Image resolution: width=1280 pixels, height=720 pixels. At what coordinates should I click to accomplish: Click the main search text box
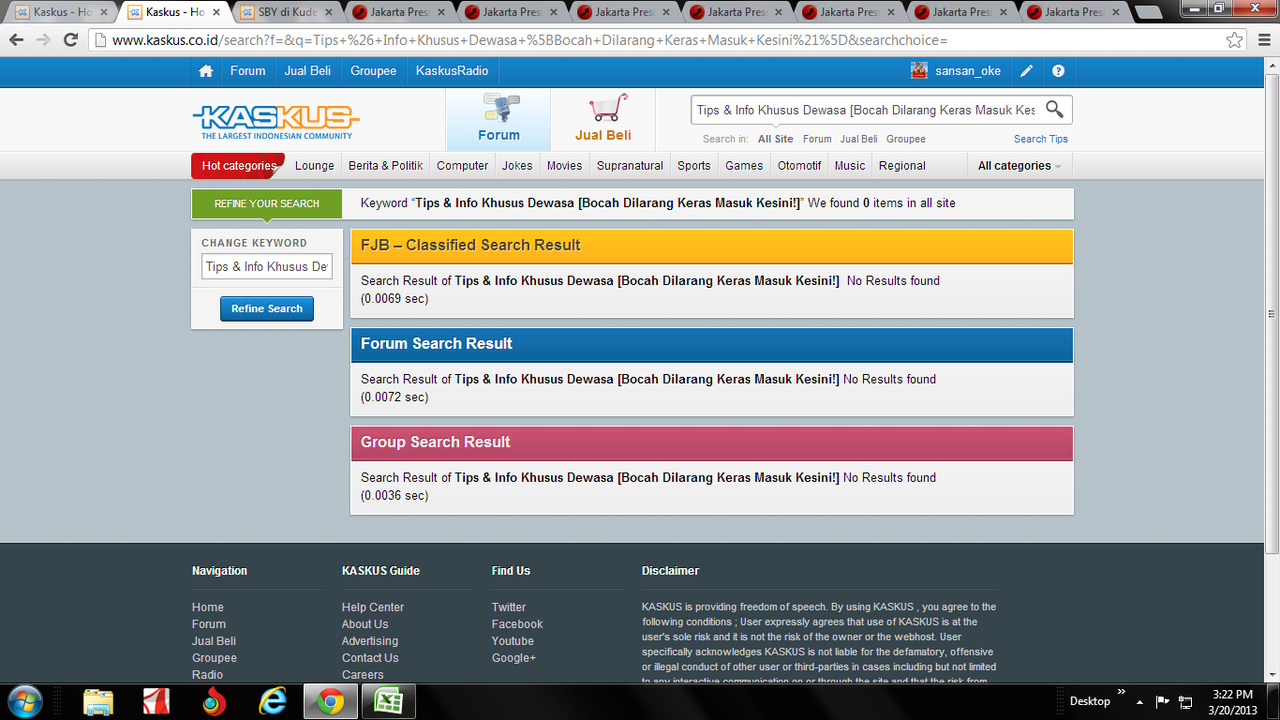click(866, 110)
